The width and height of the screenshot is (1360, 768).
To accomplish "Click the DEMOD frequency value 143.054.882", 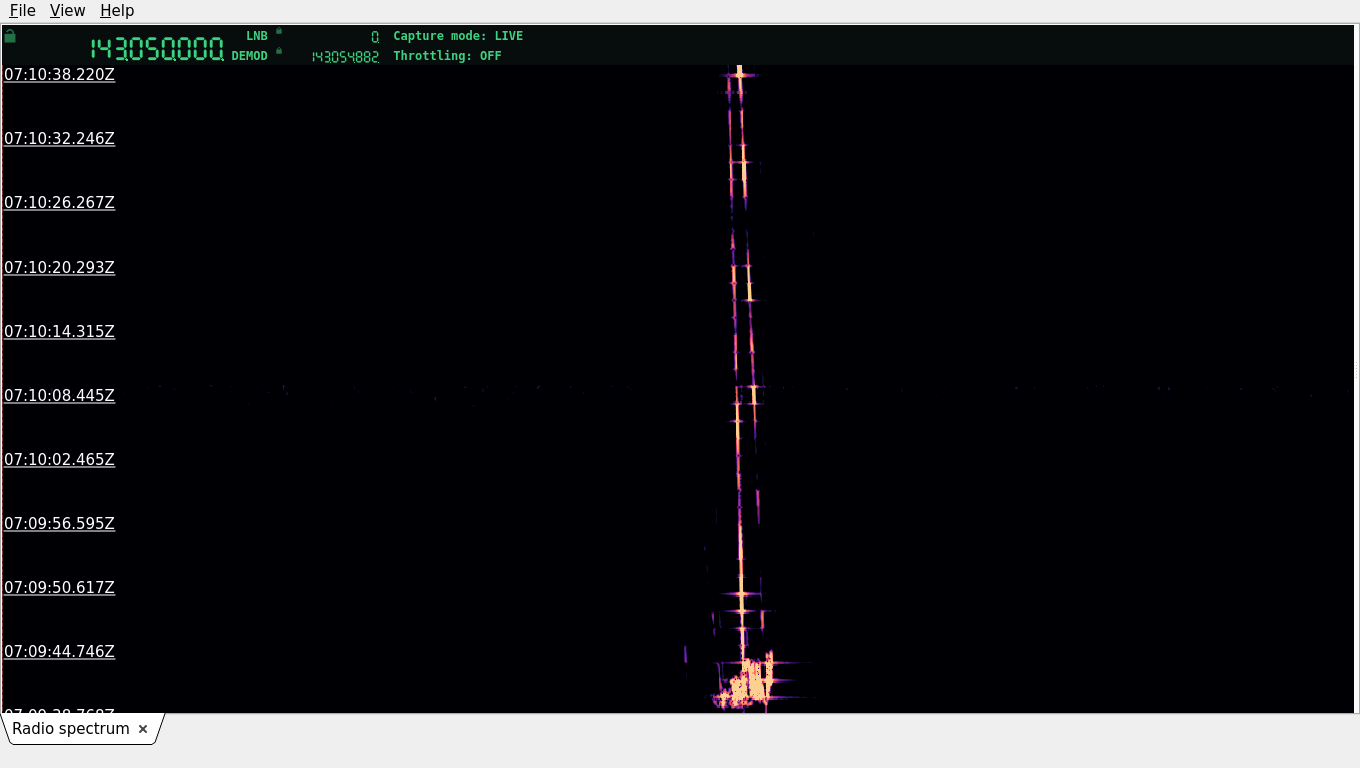I will point(345,57).
